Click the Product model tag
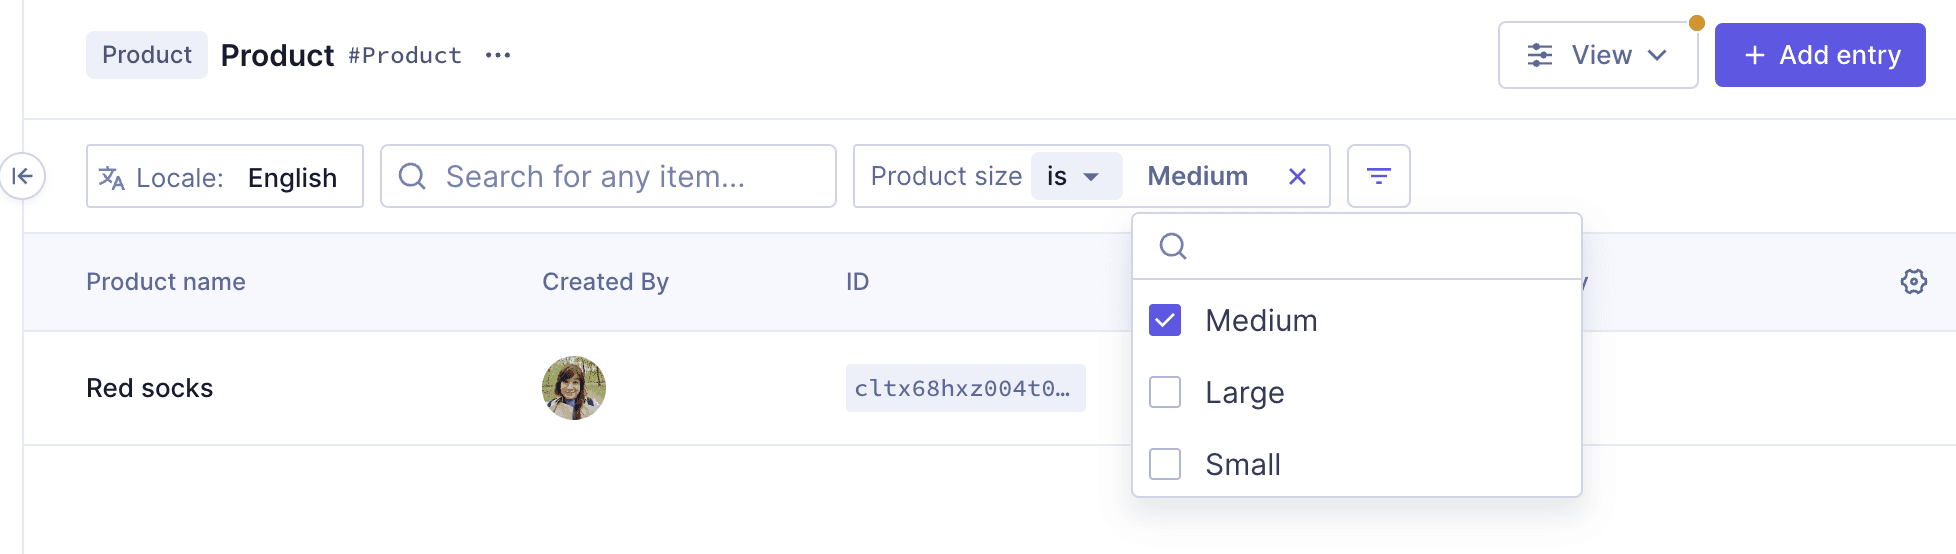 [x=147, y=55]
